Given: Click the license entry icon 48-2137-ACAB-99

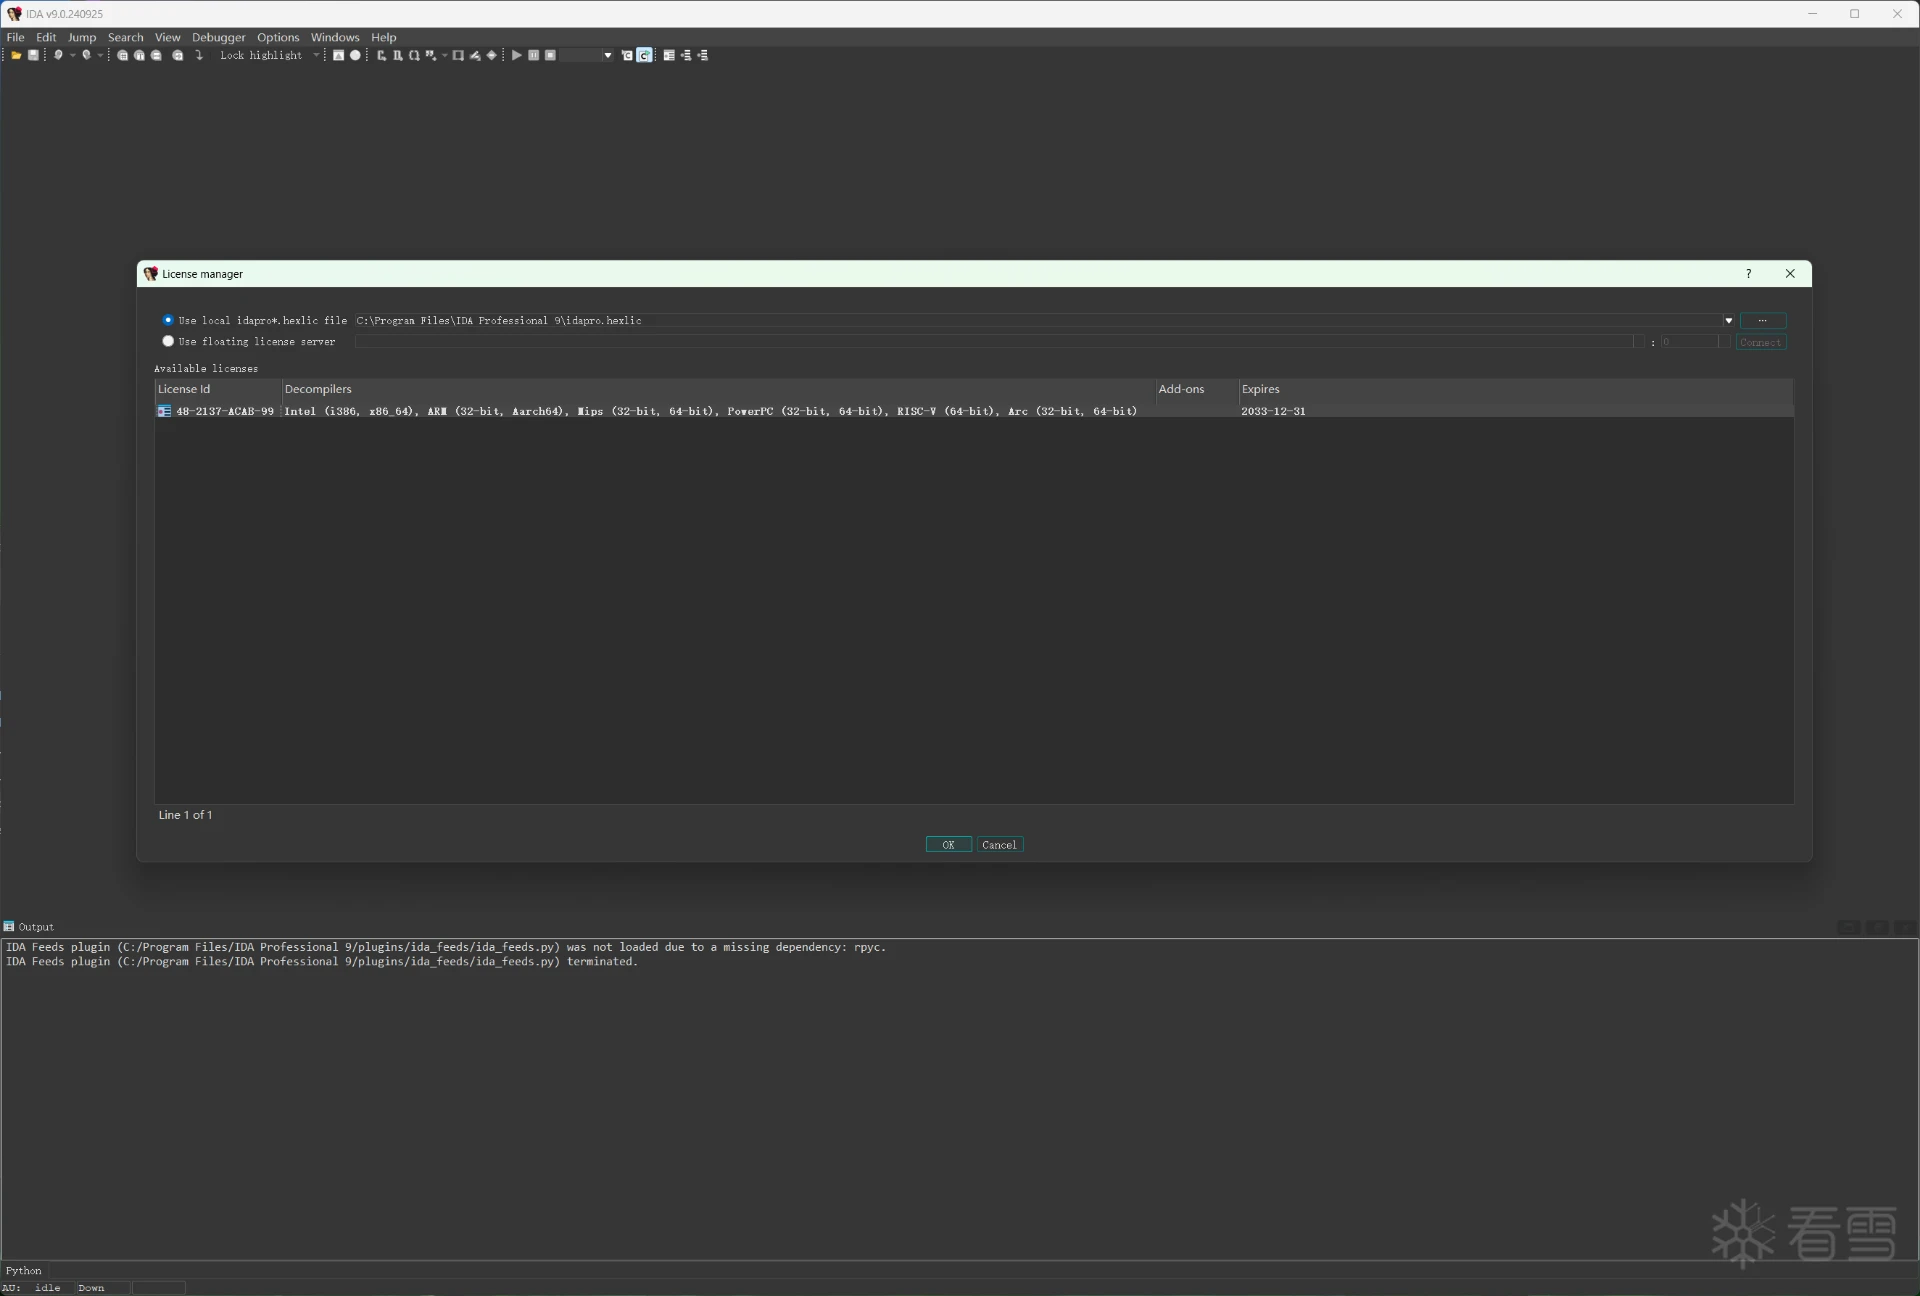Looking at the screenshot, I should (x=164, y=411).
